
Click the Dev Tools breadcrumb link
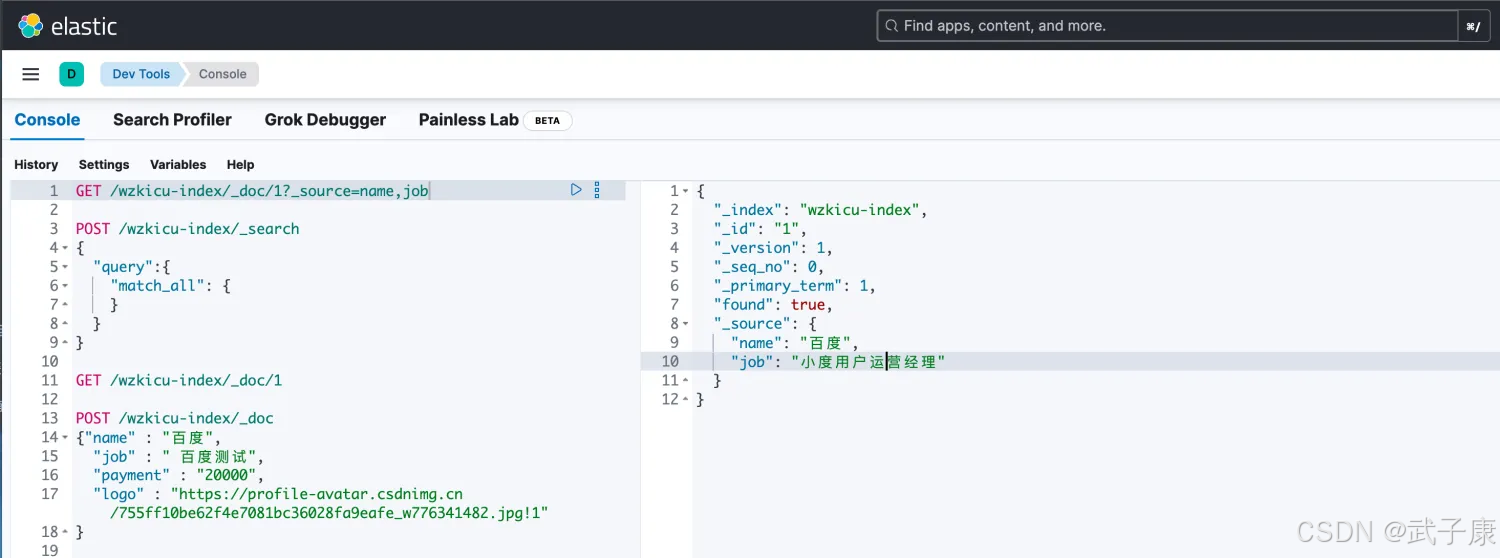coord(141,74)
